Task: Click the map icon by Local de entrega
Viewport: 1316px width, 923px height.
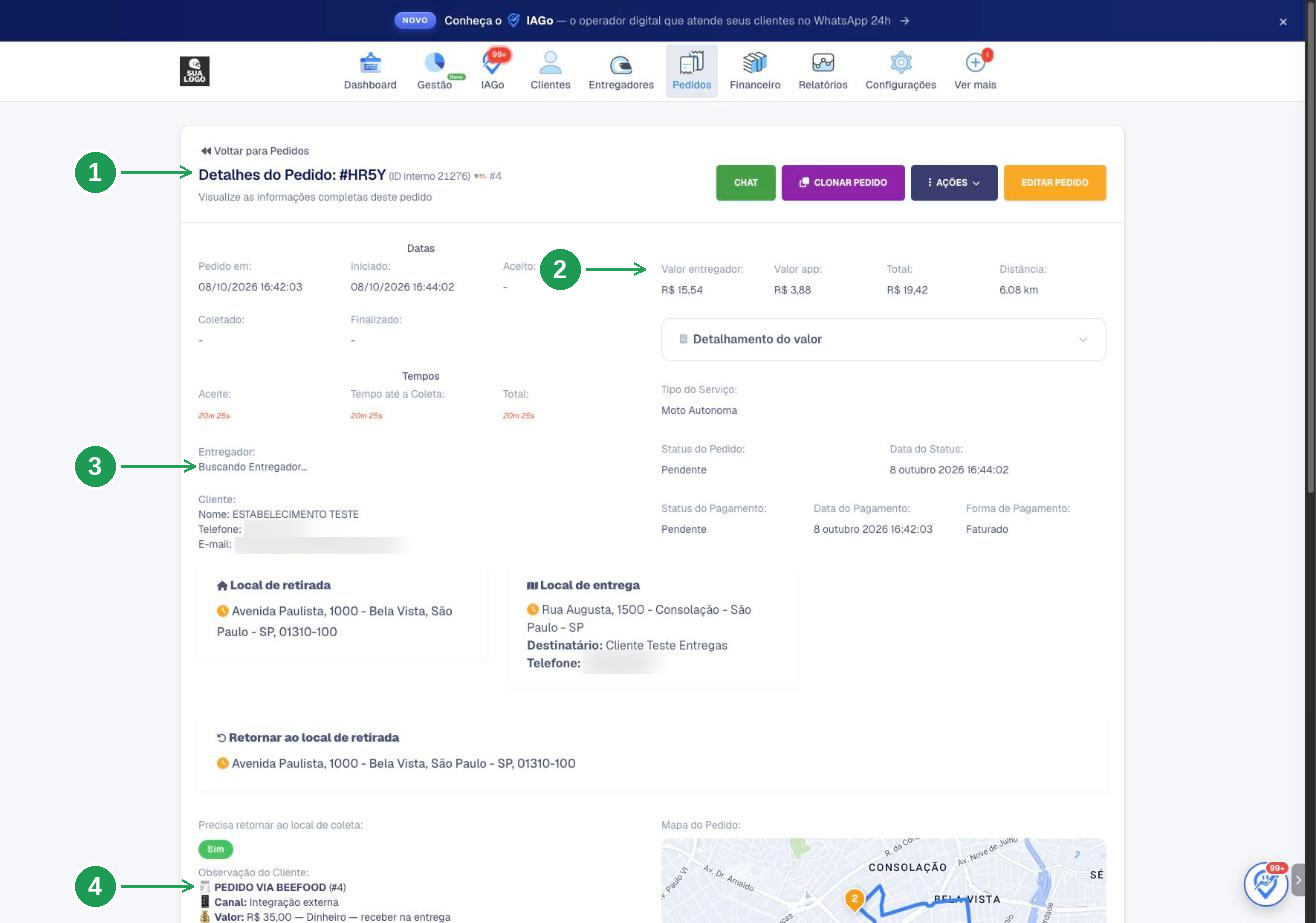Action: (x=532, y=585)
